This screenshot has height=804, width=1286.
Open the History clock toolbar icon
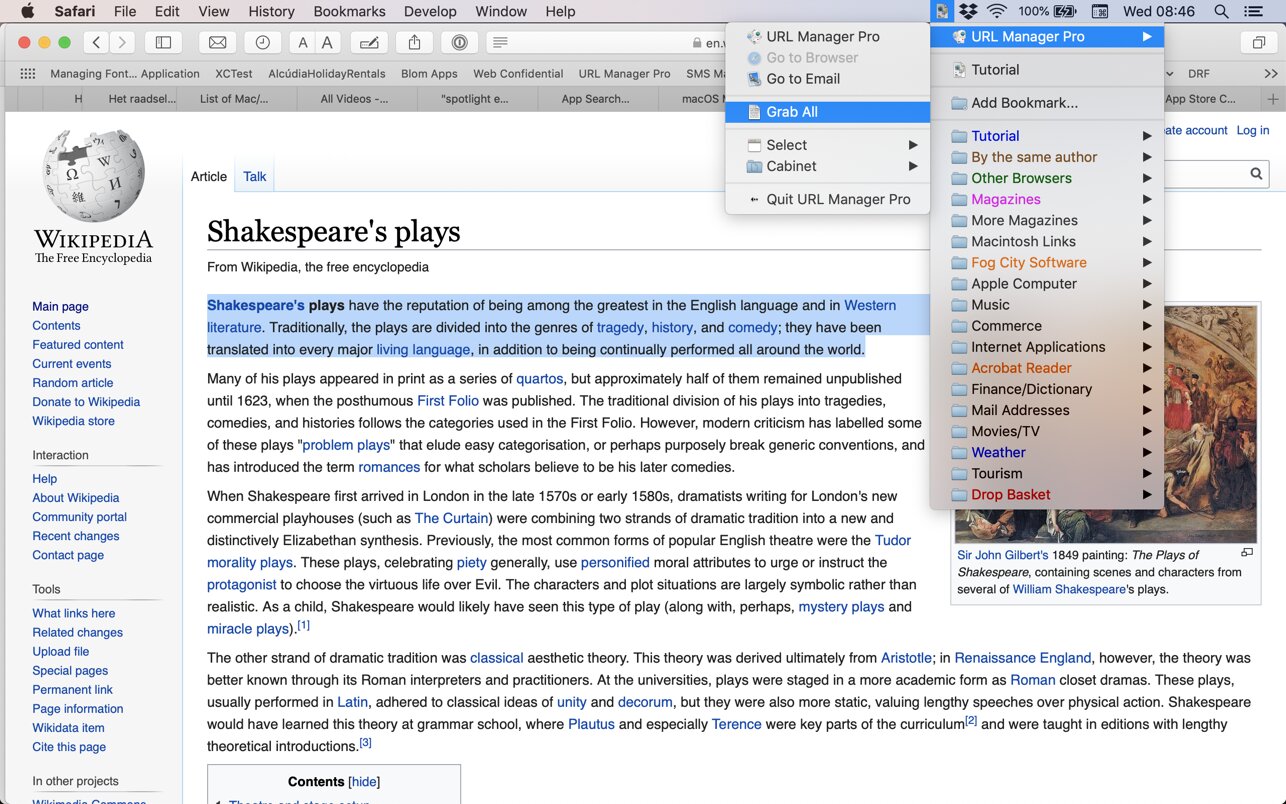[262, 42]
